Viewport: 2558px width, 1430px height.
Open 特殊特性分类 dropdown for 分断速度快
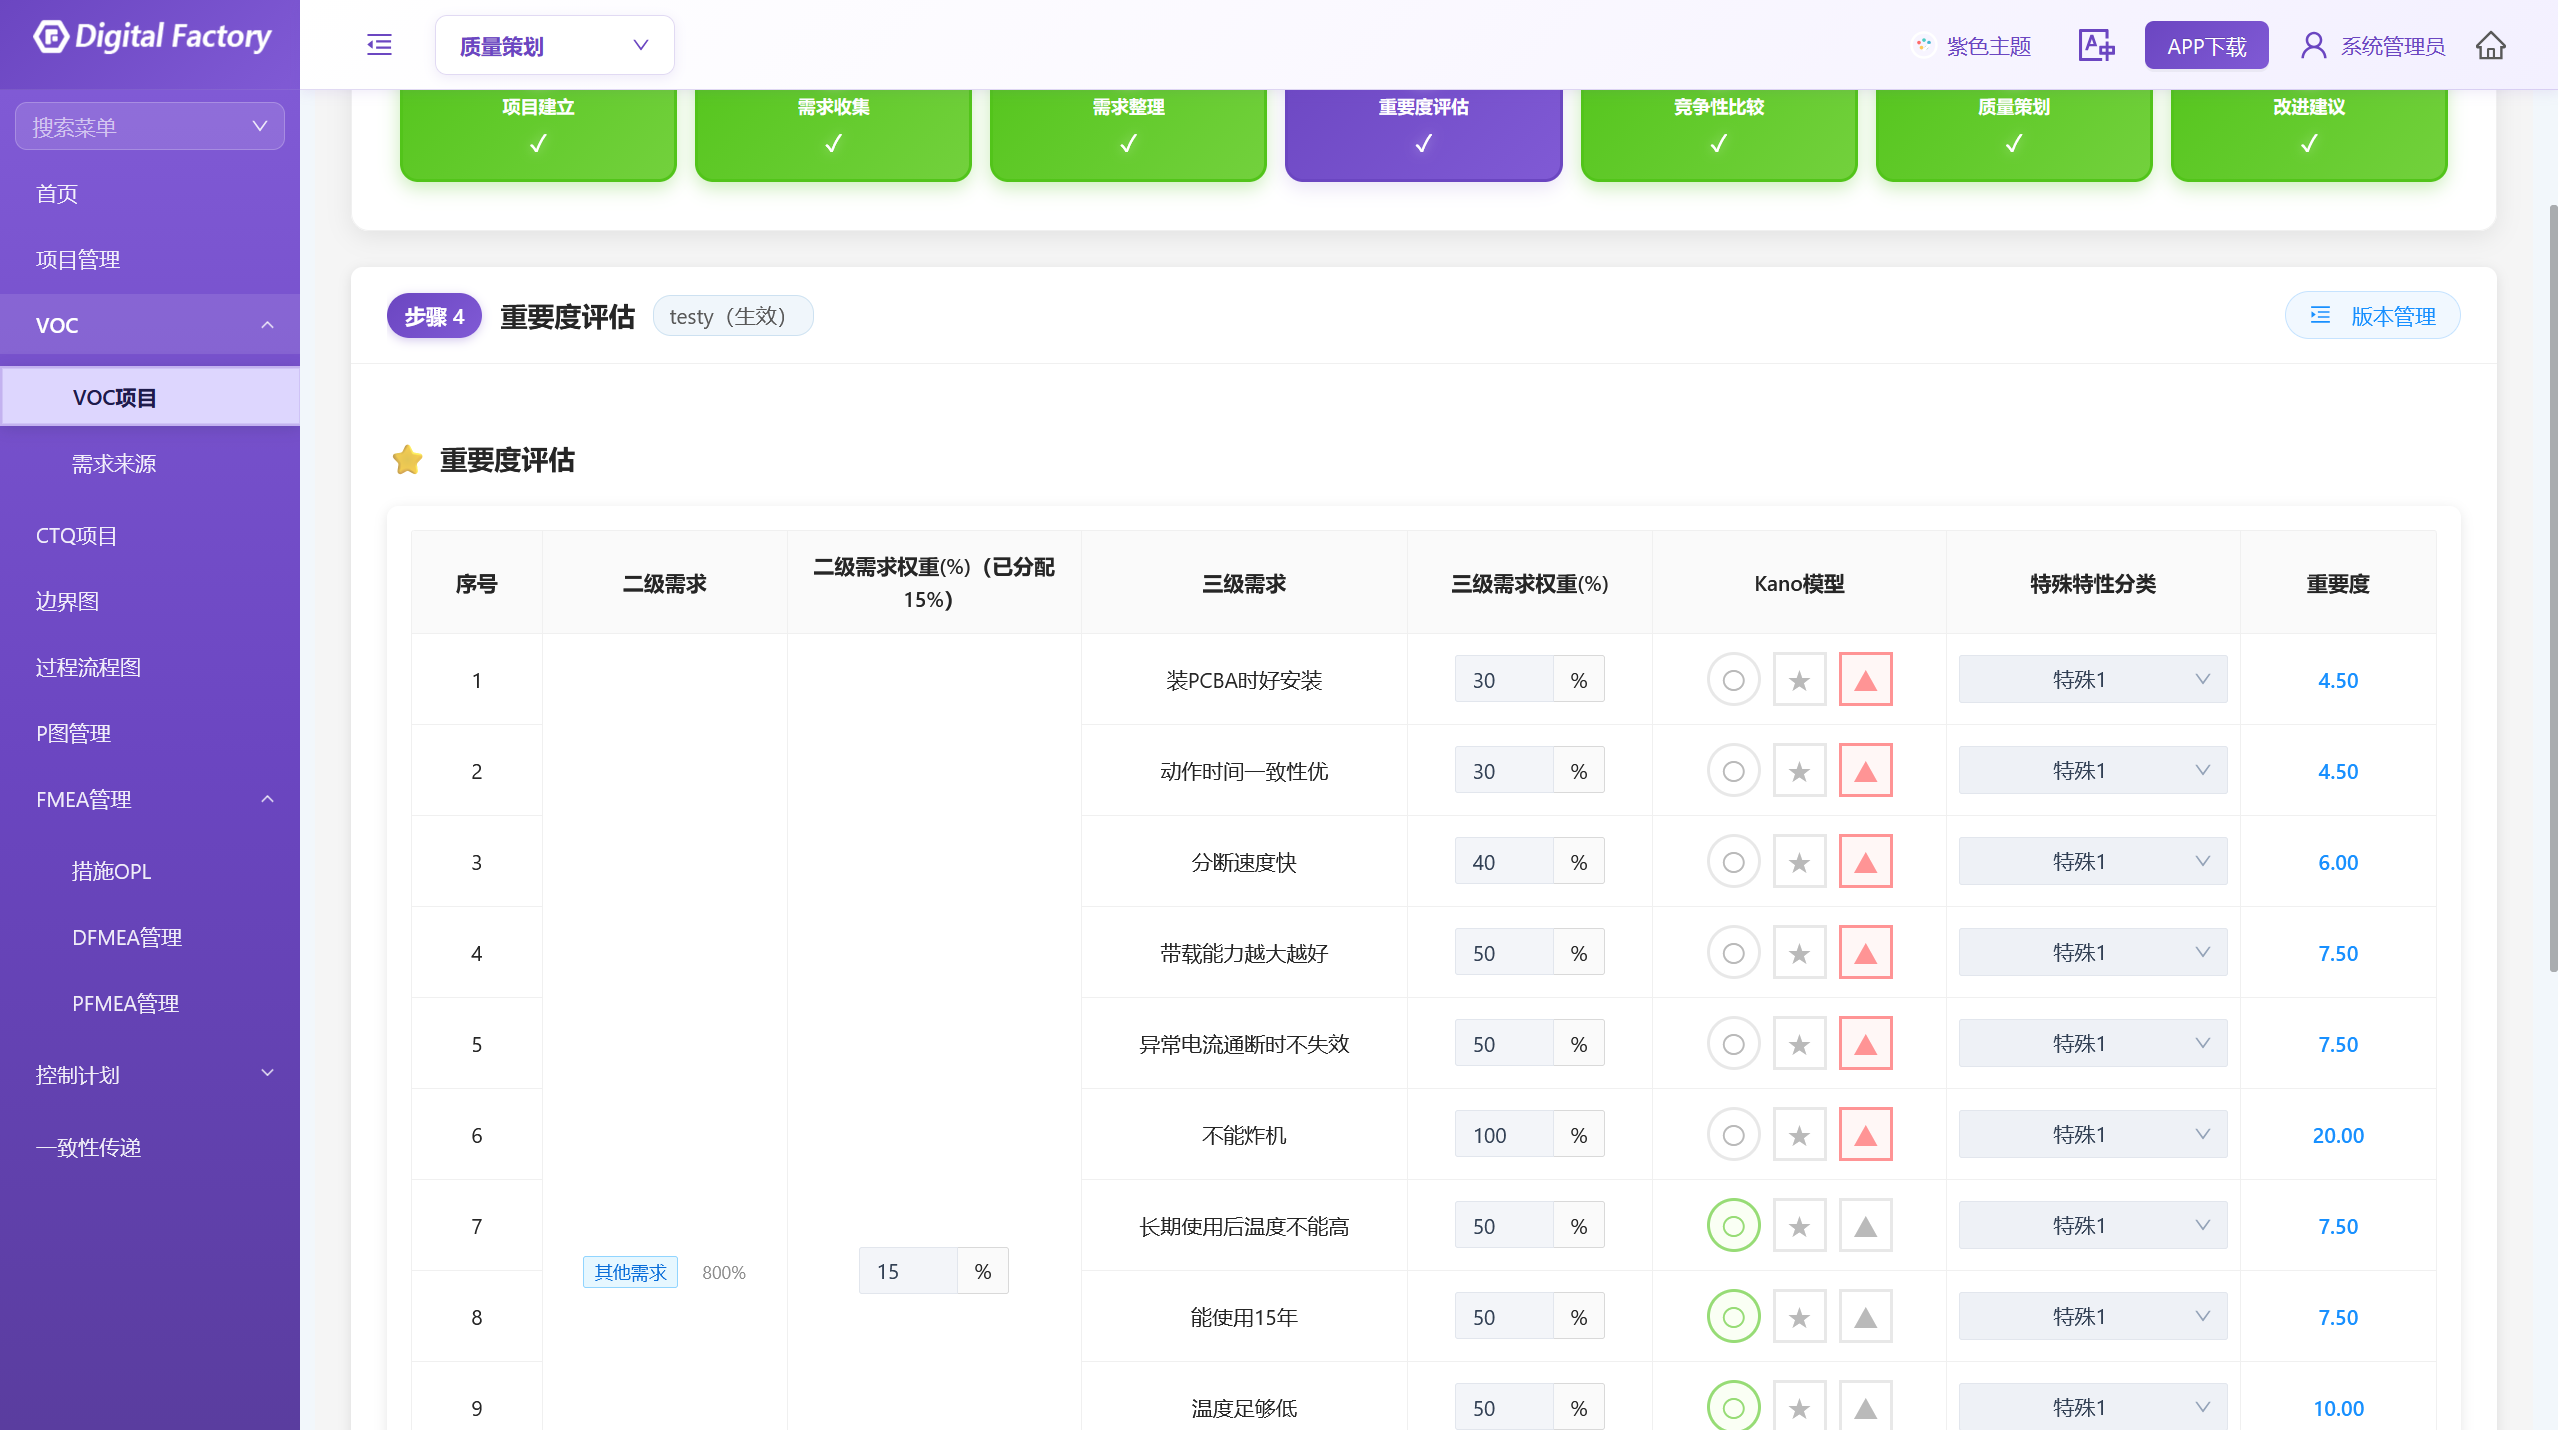point(2092,862)
